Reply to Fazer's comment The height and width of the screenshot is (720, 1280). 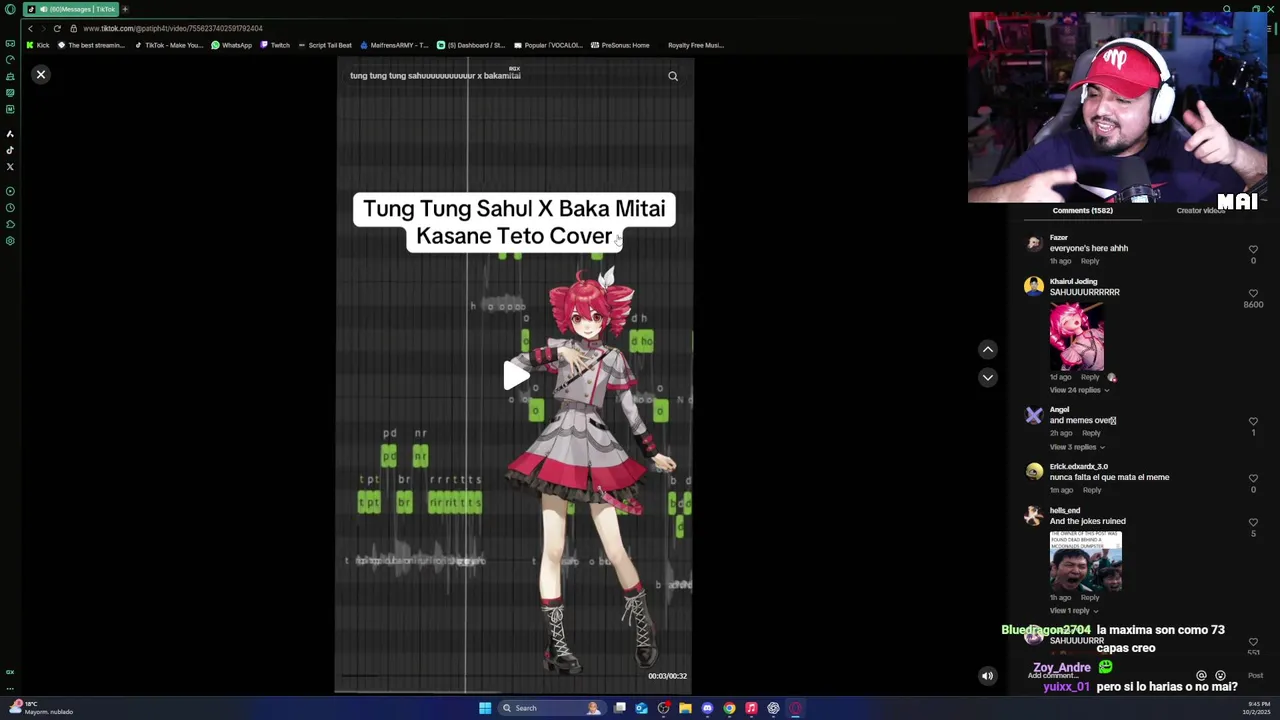tap(1090, 261)
